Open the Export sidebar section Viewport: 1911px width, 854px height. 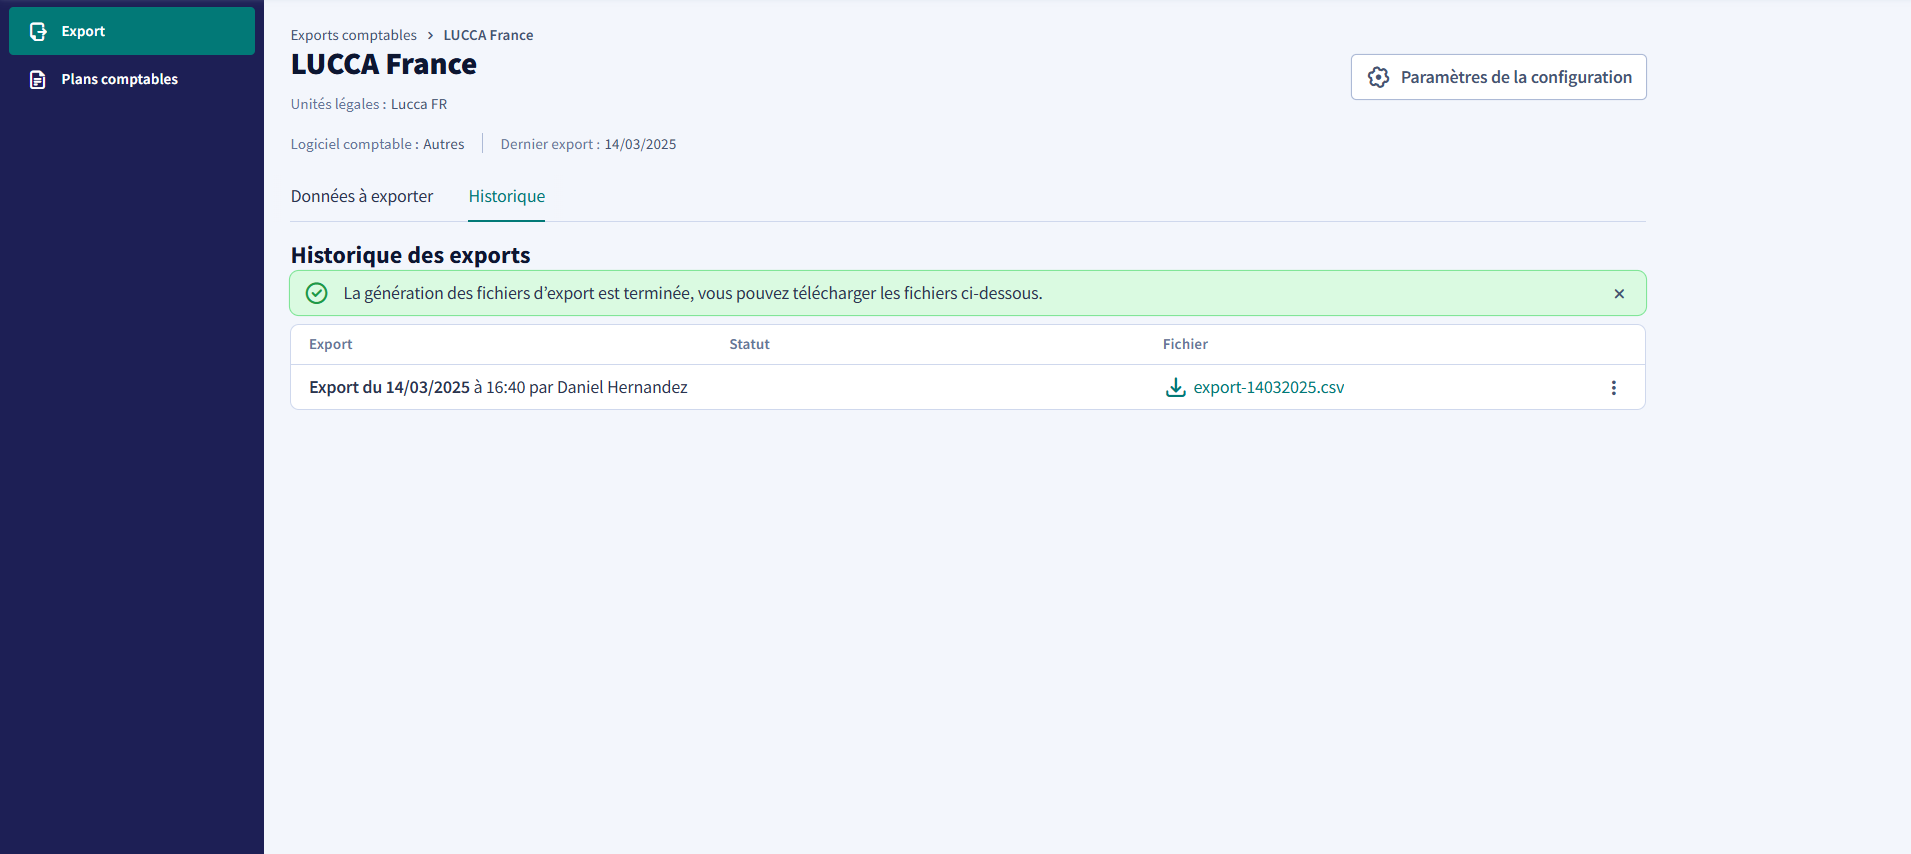pyautogui.click(x=132, y=31)
